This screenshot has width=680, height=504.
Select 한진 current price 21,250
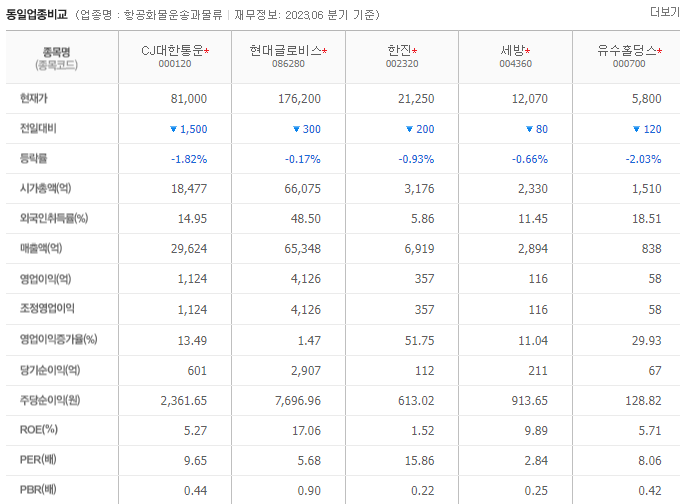point(416,99)
